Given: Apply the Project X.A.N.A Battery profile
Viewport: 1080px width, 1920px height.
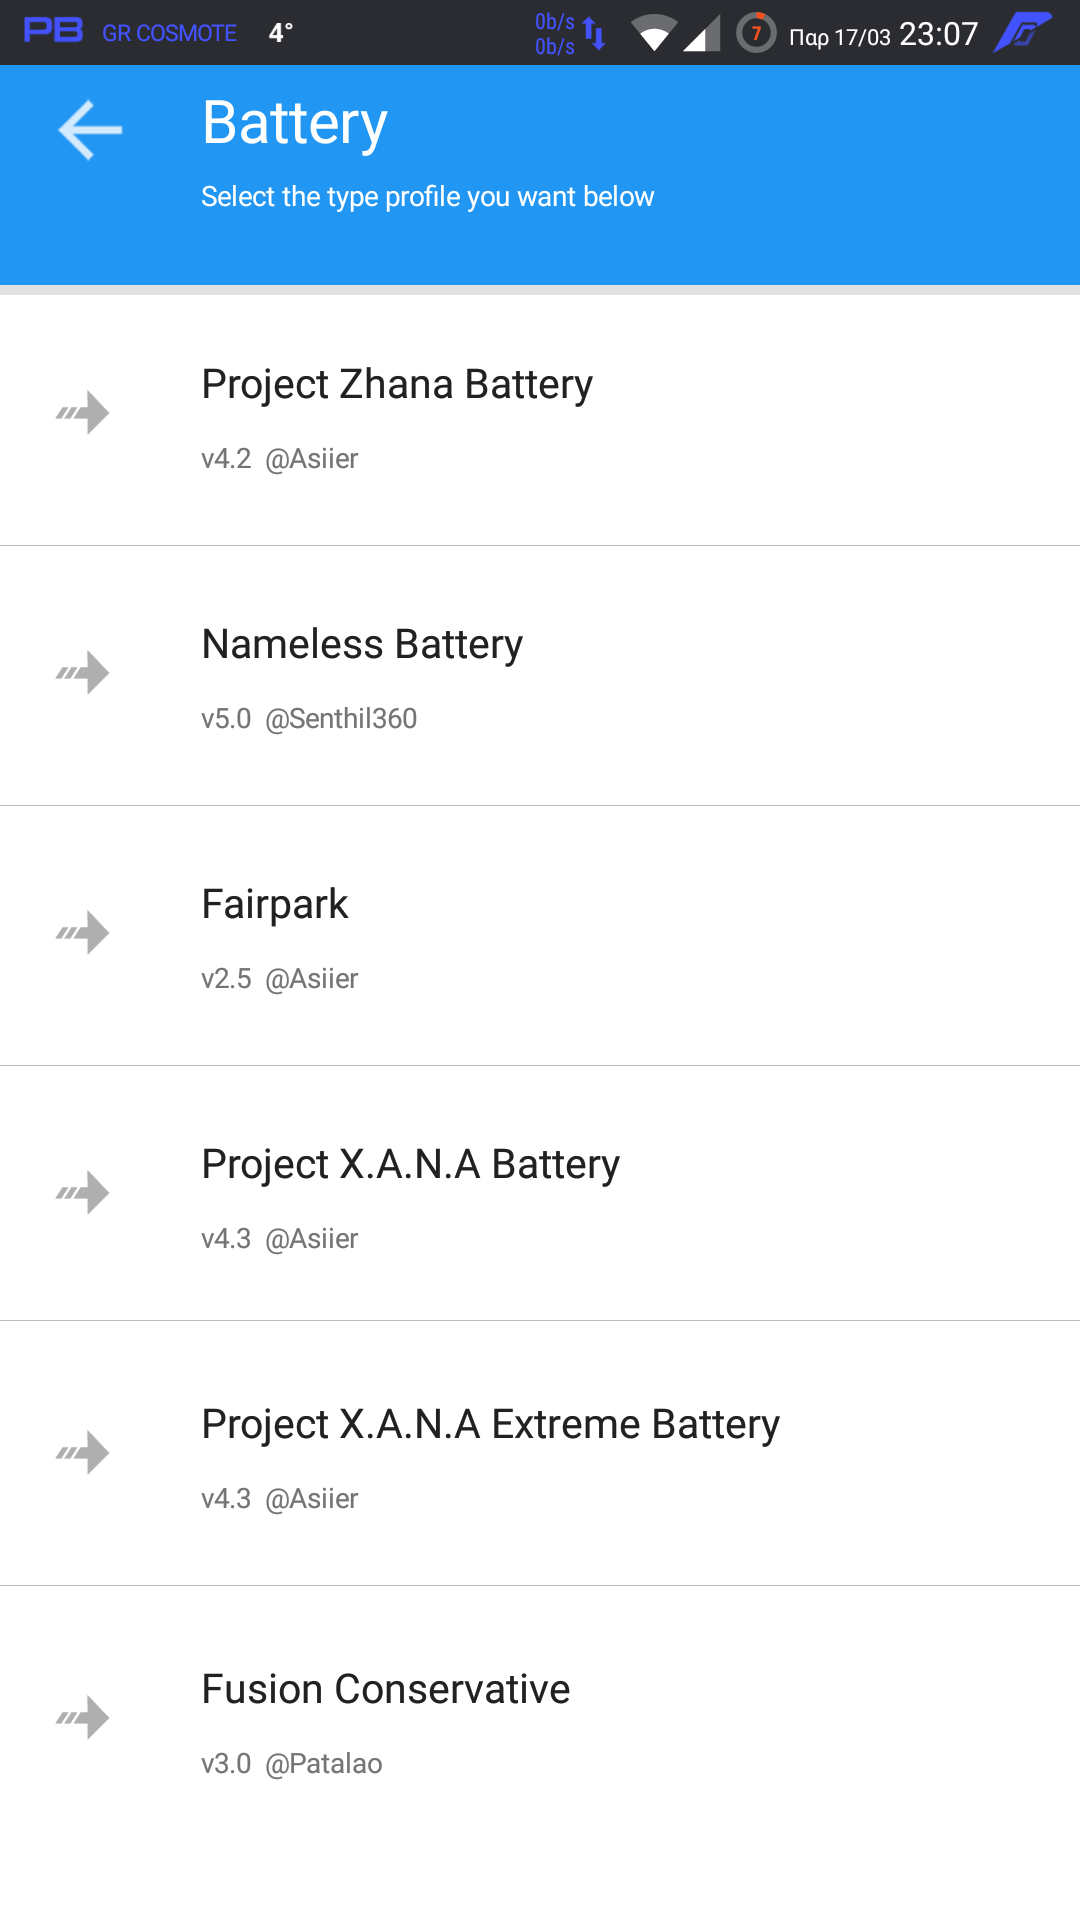Looking at the screenshot, I should click(410, 1165).
